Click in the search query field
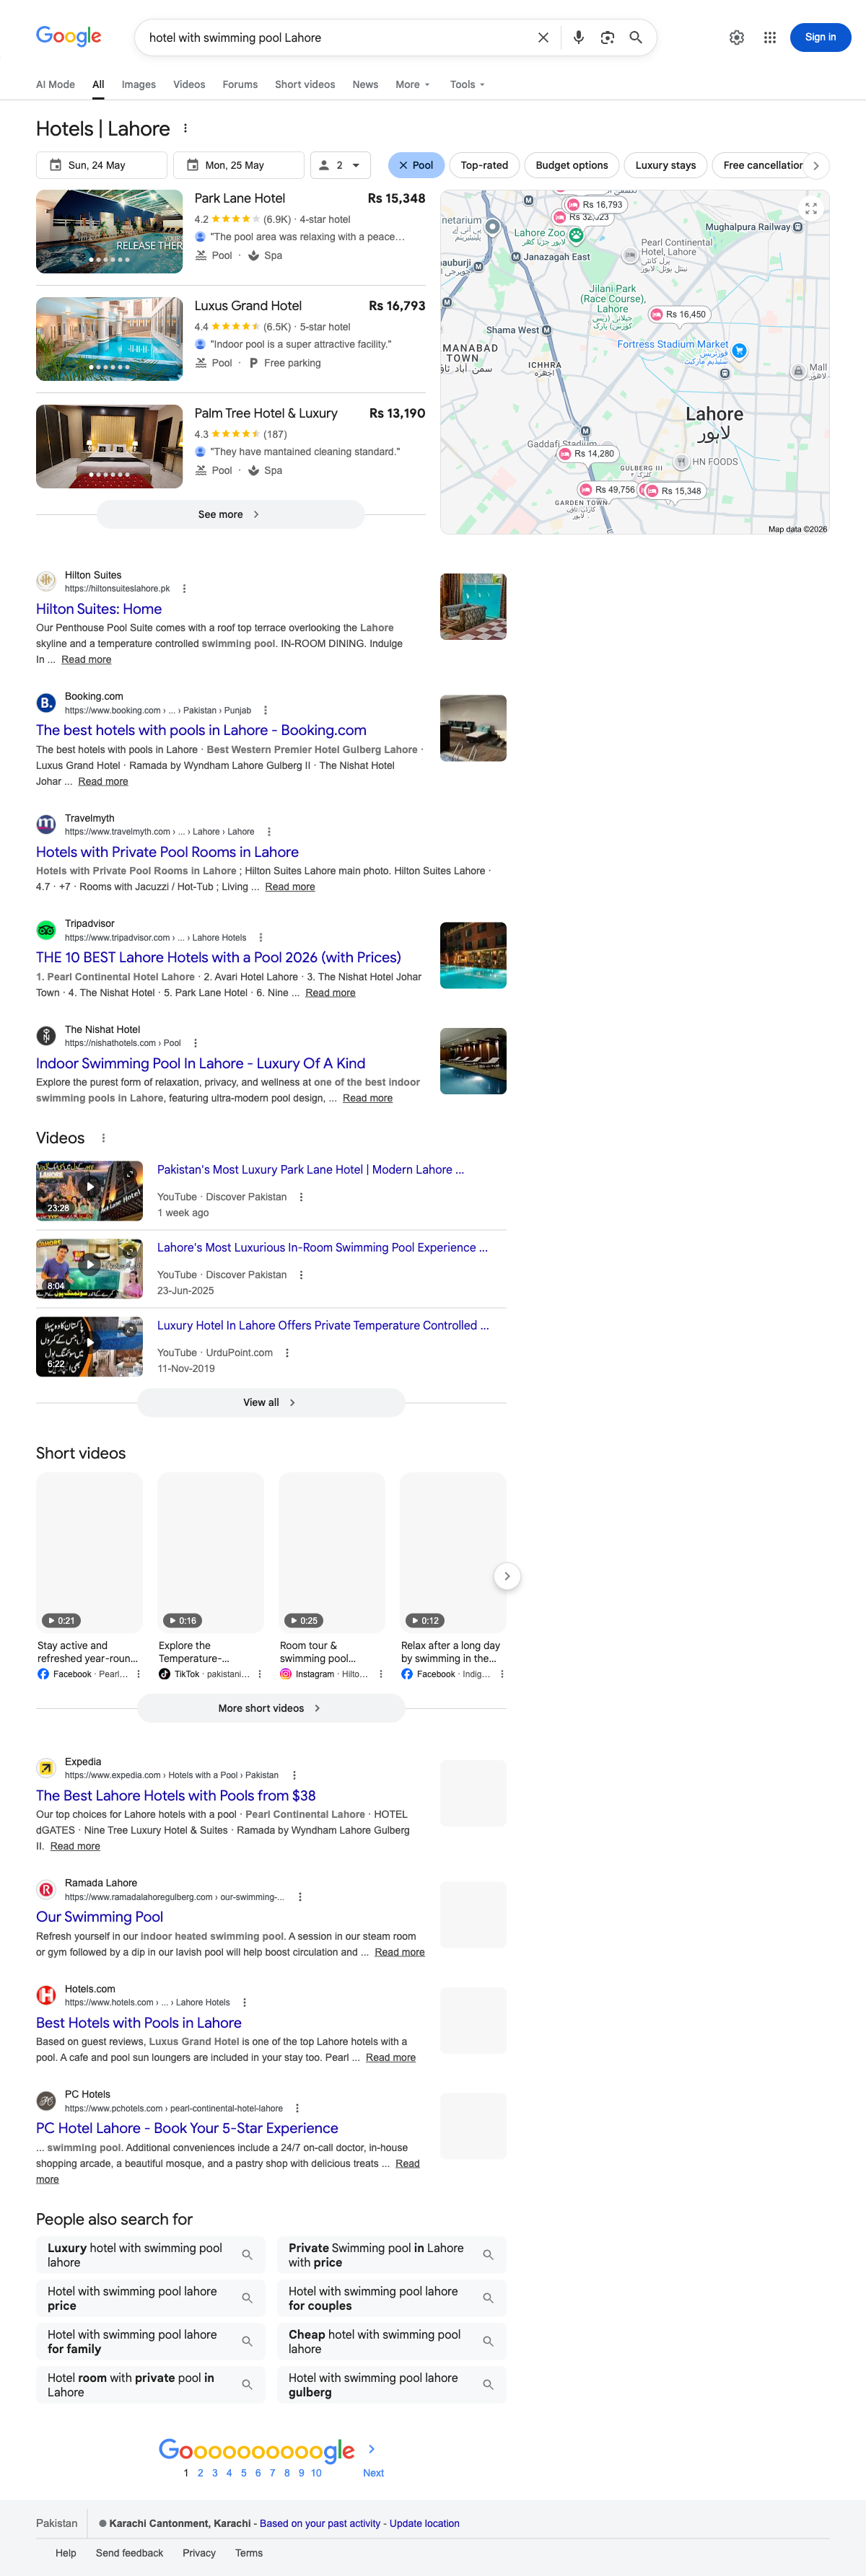 [335, 38]
